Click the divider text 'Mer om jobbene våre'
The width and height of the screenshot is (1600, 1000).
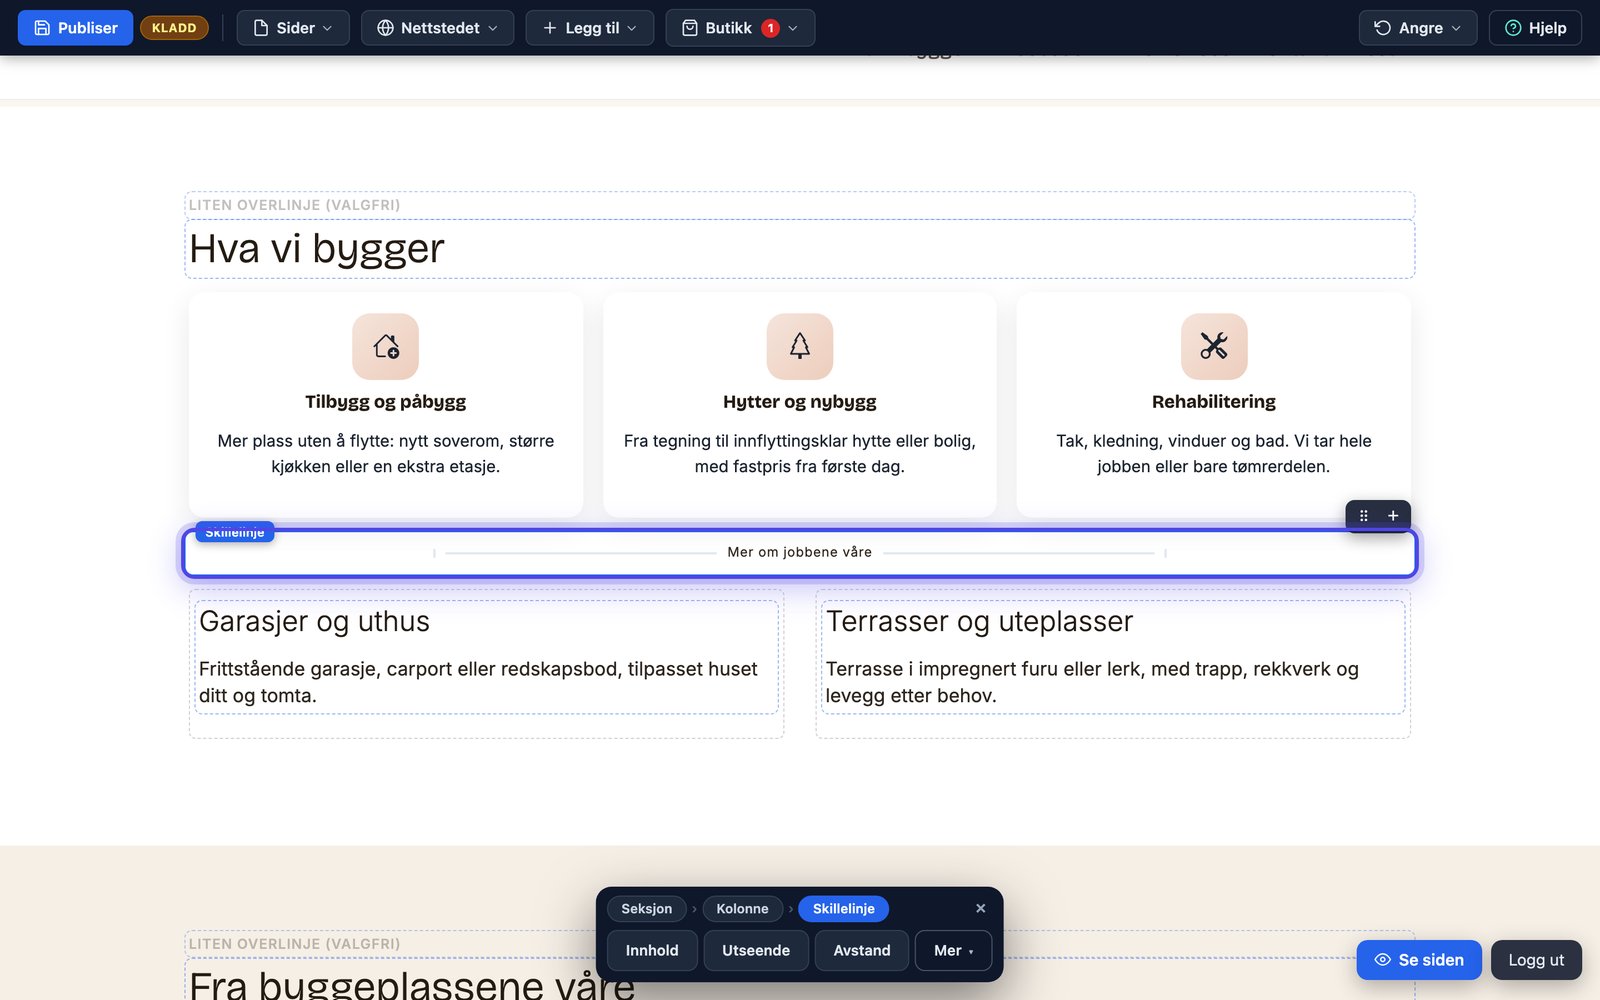coord(800,552)
